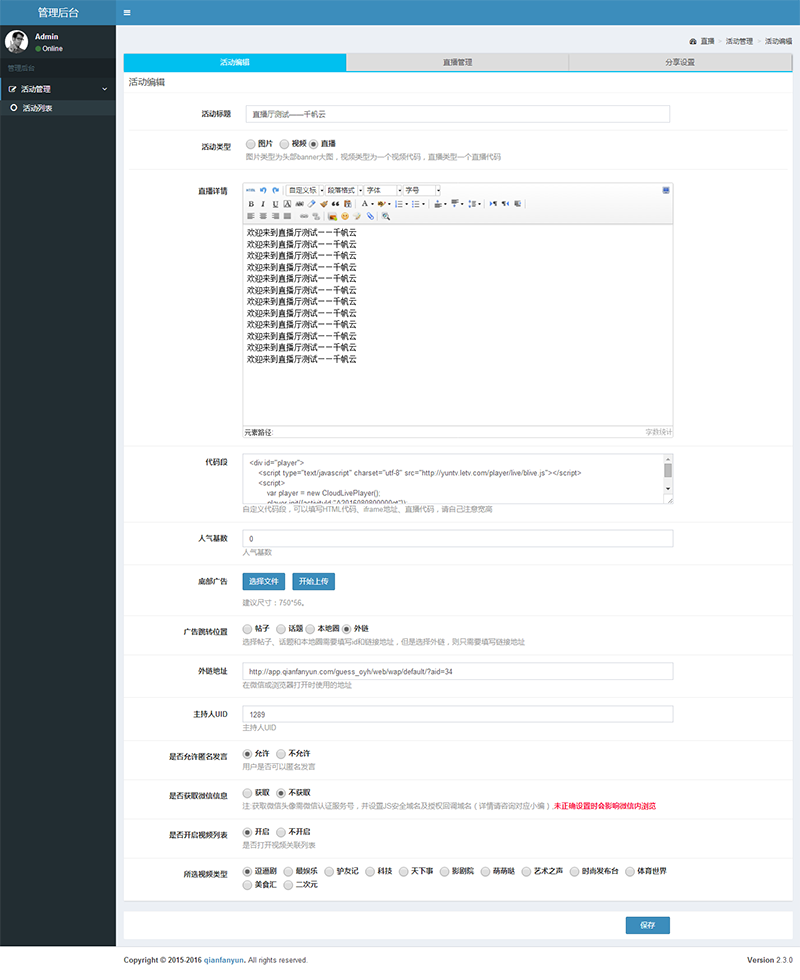This screenshot has width=800, height=980.
Task: Click the undo icon in editor toolbar
Action: click(x=263, y=191)
